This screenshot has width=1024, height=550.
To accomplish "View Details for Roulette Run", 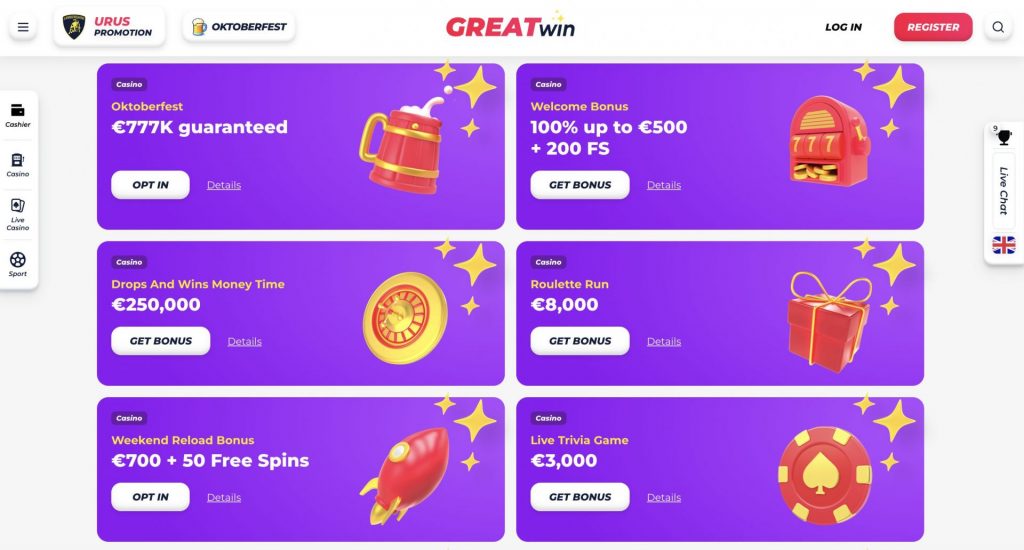I will click(663, 342).
